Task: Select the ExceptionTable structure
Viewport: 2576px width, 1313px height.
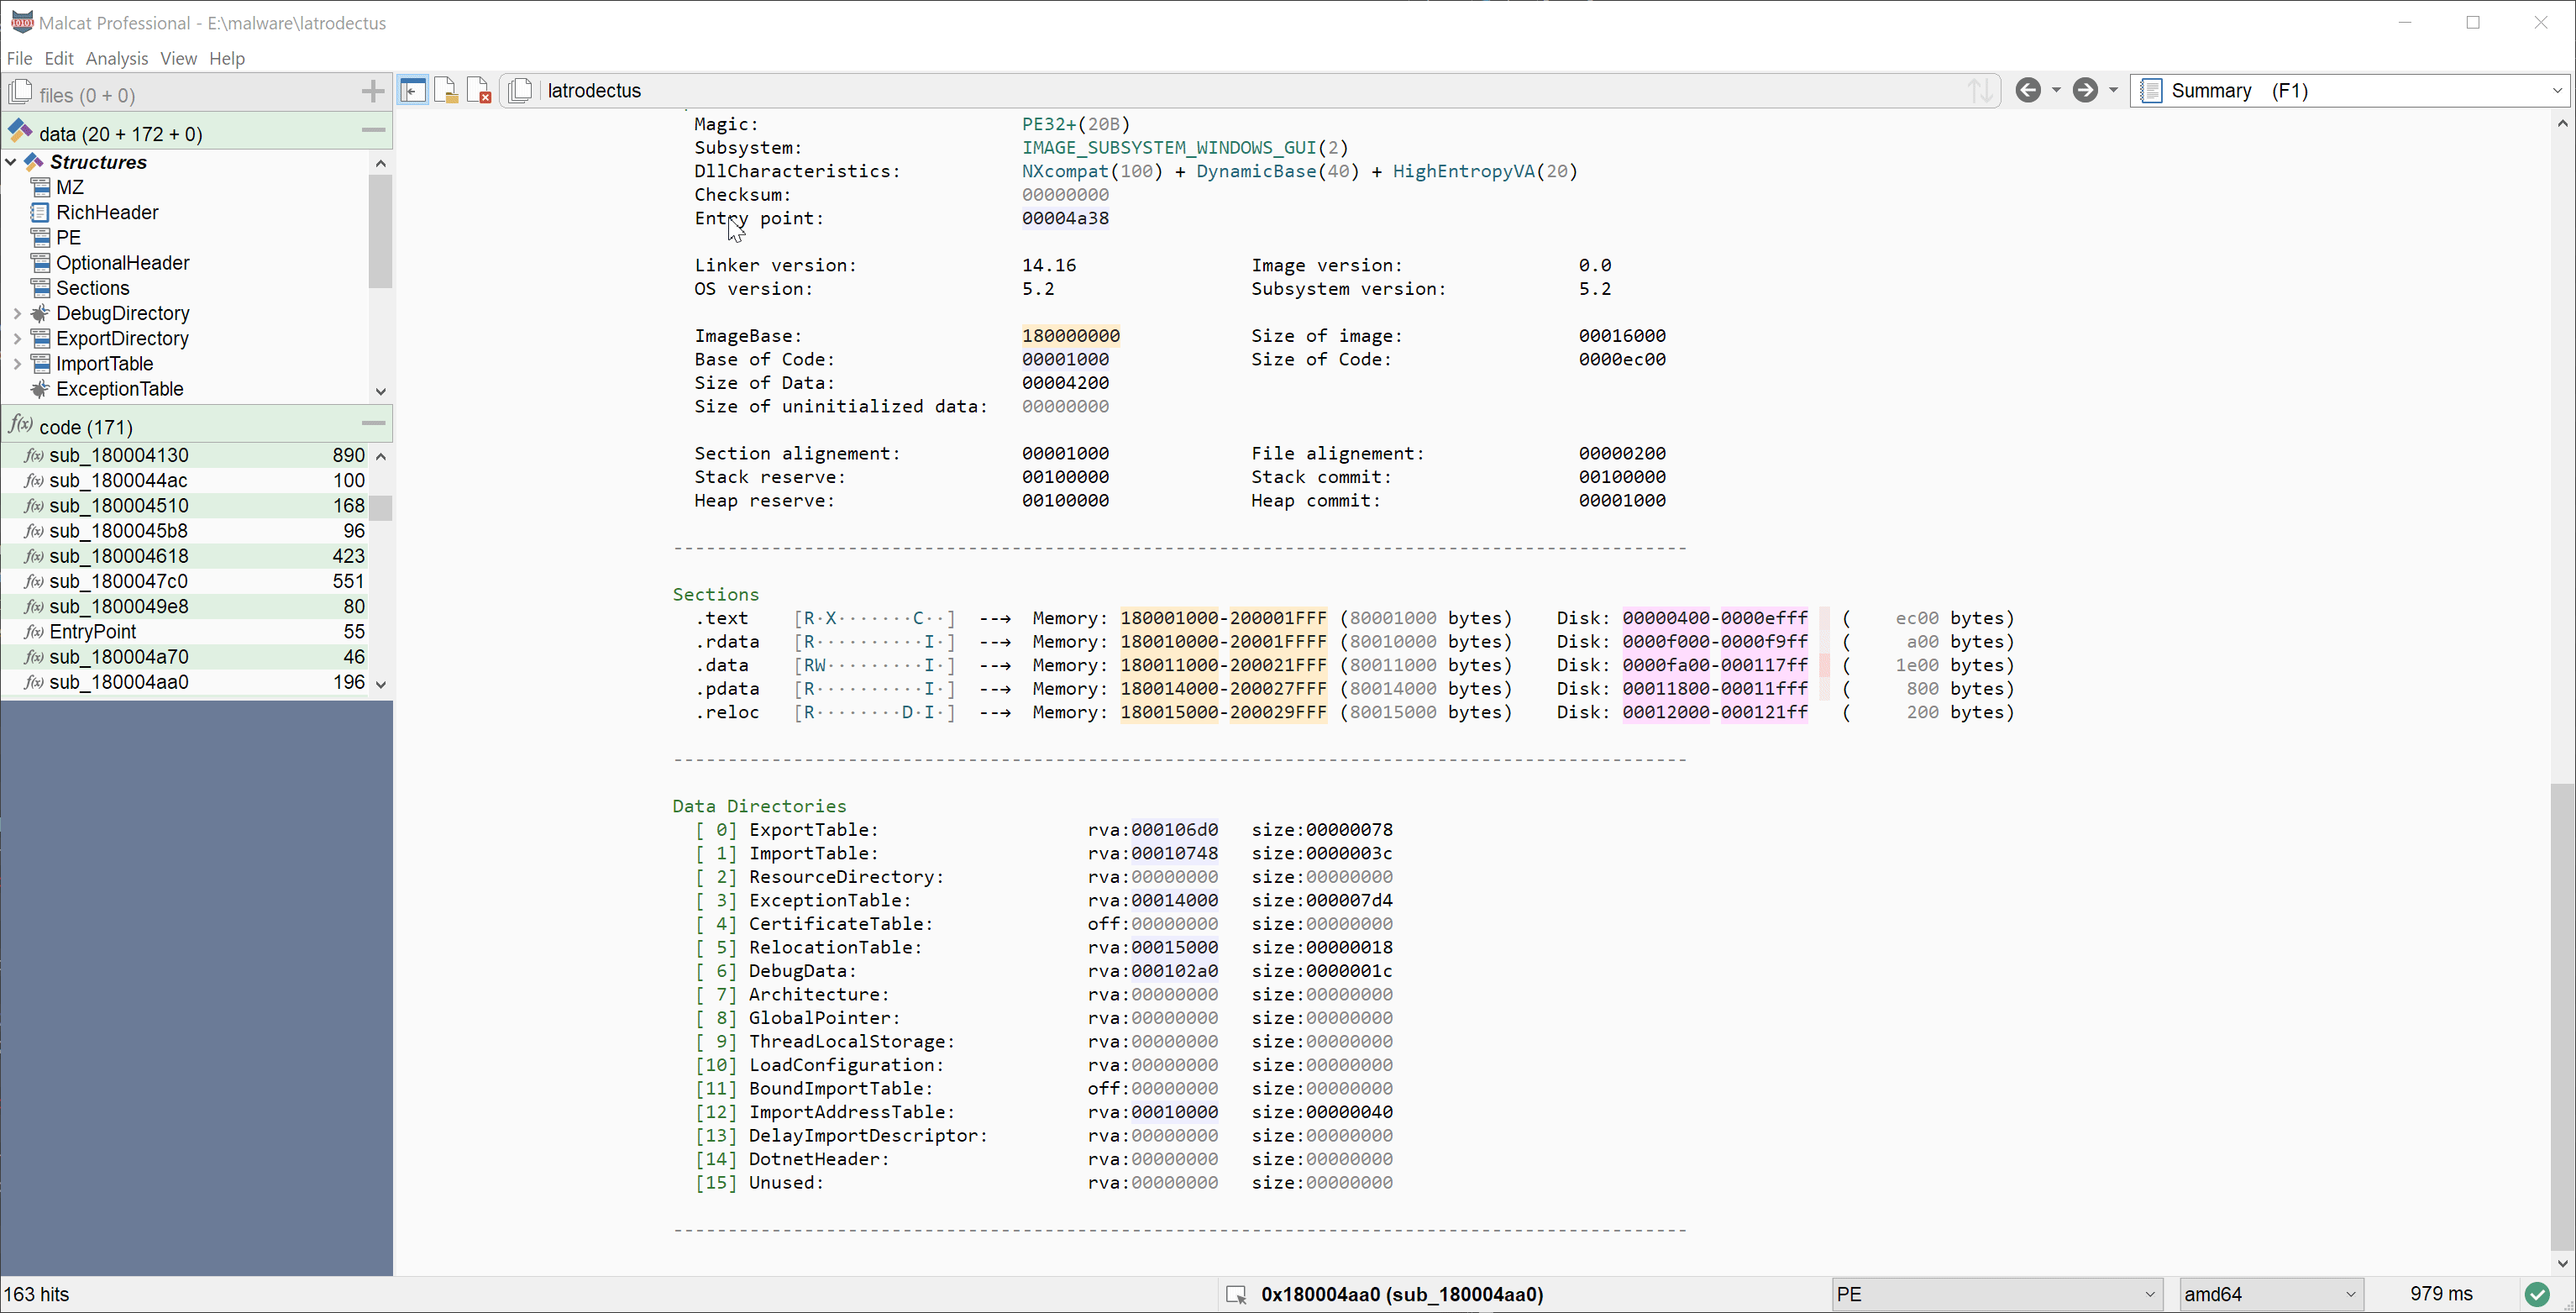Action: [x=119, y=389]
